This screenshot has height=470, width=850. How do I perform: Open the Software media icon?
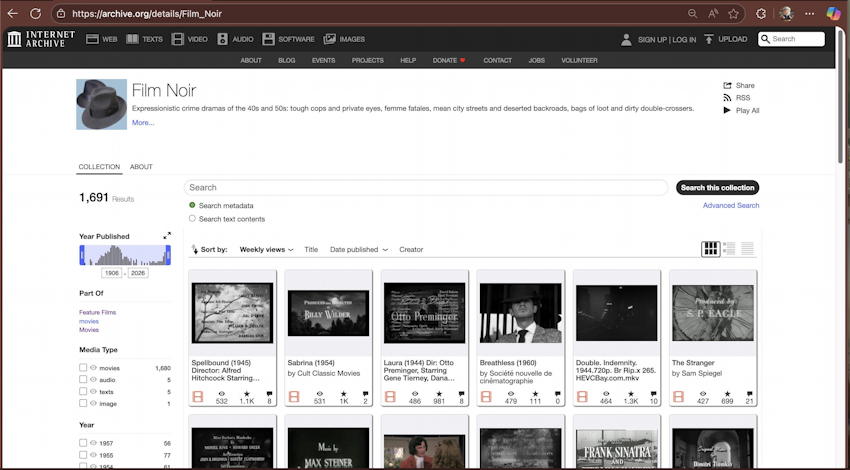268,39
